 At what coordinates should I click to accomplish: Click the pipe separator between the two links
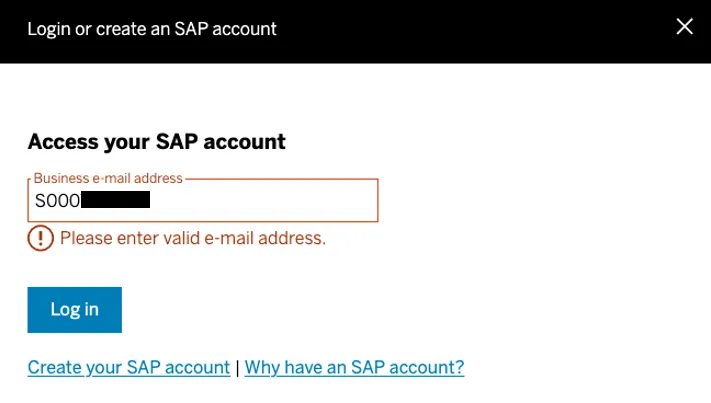[x=237, y=367]
